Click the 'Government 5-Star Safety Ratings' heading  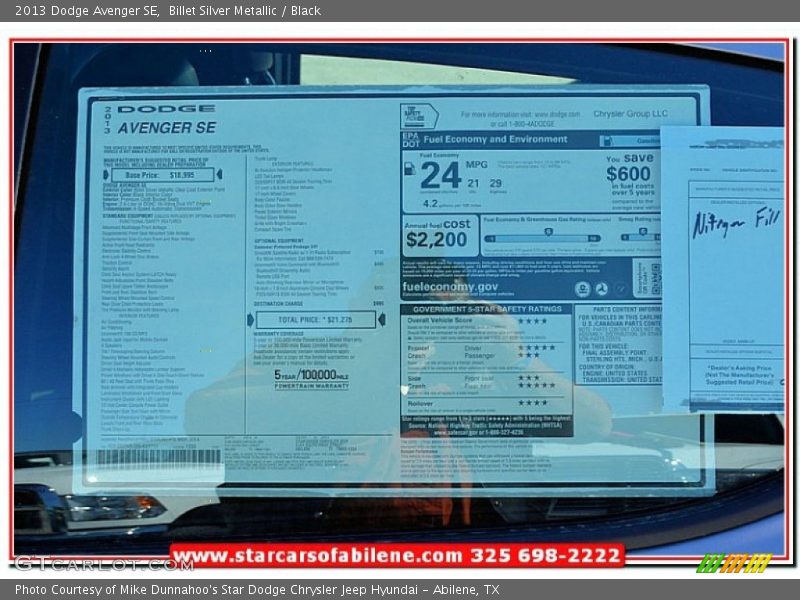(487, 309)
